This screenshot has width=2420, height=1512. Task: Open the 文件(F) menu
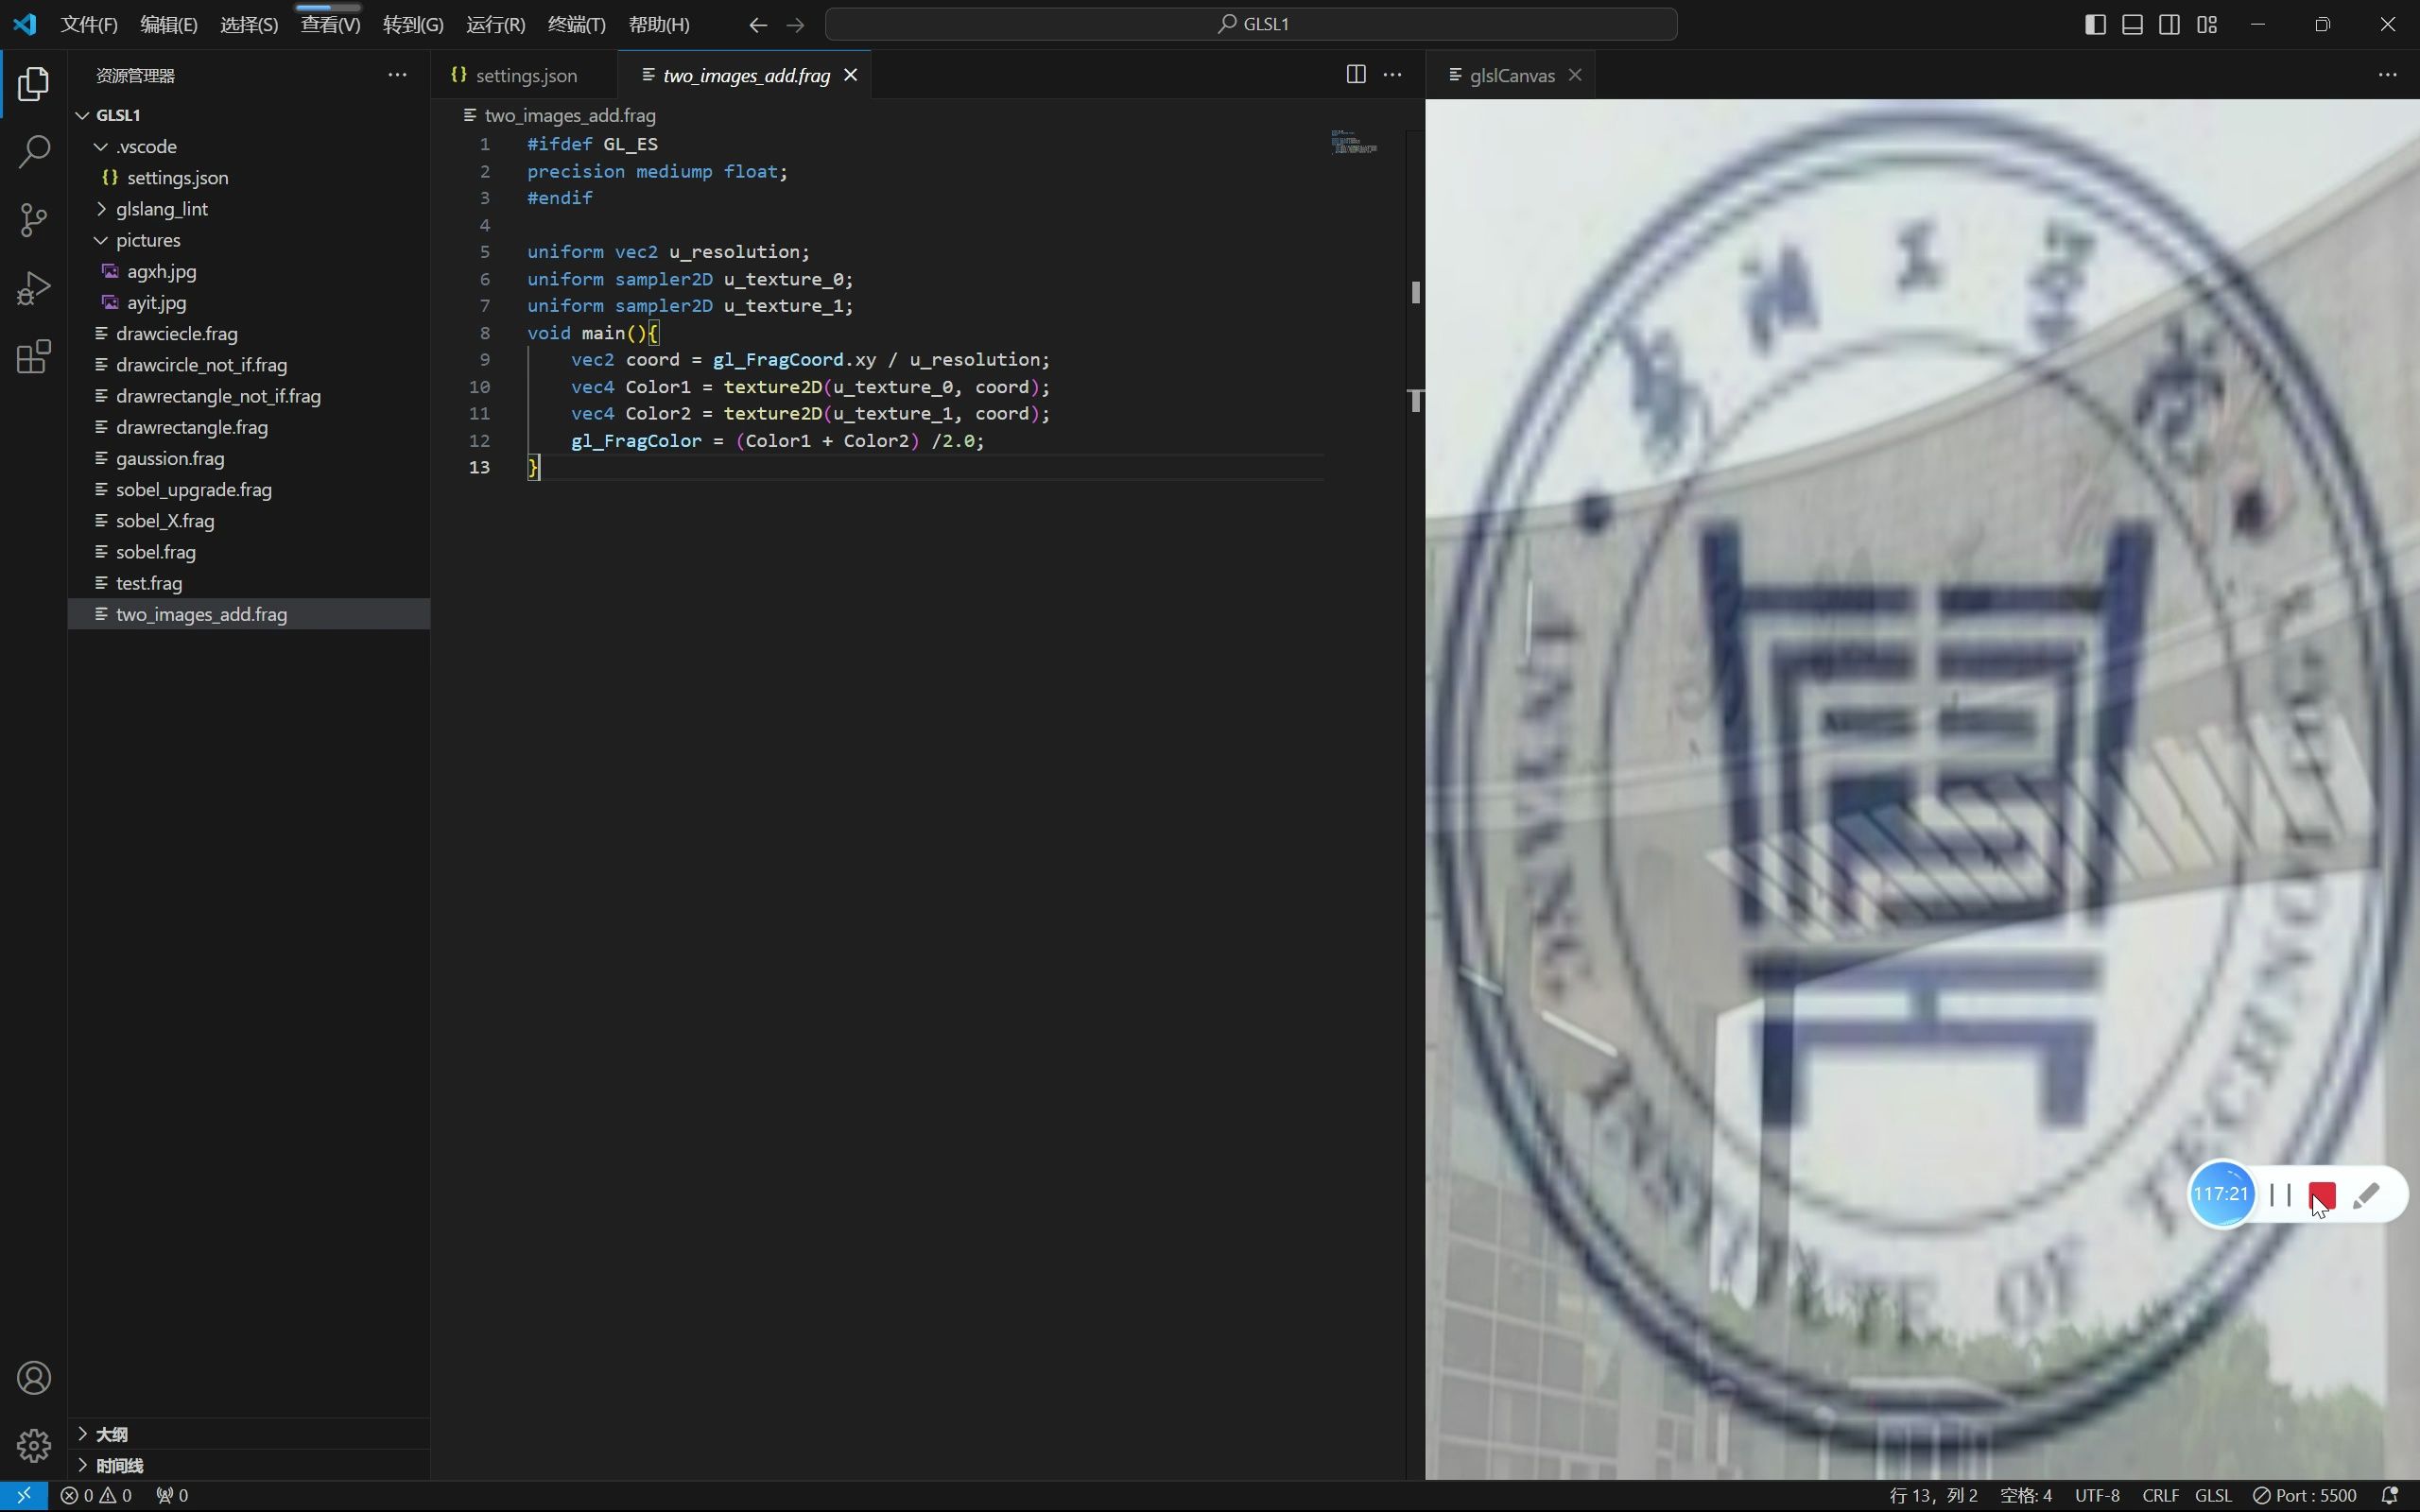pyautogui.click(x=89, y=25)
